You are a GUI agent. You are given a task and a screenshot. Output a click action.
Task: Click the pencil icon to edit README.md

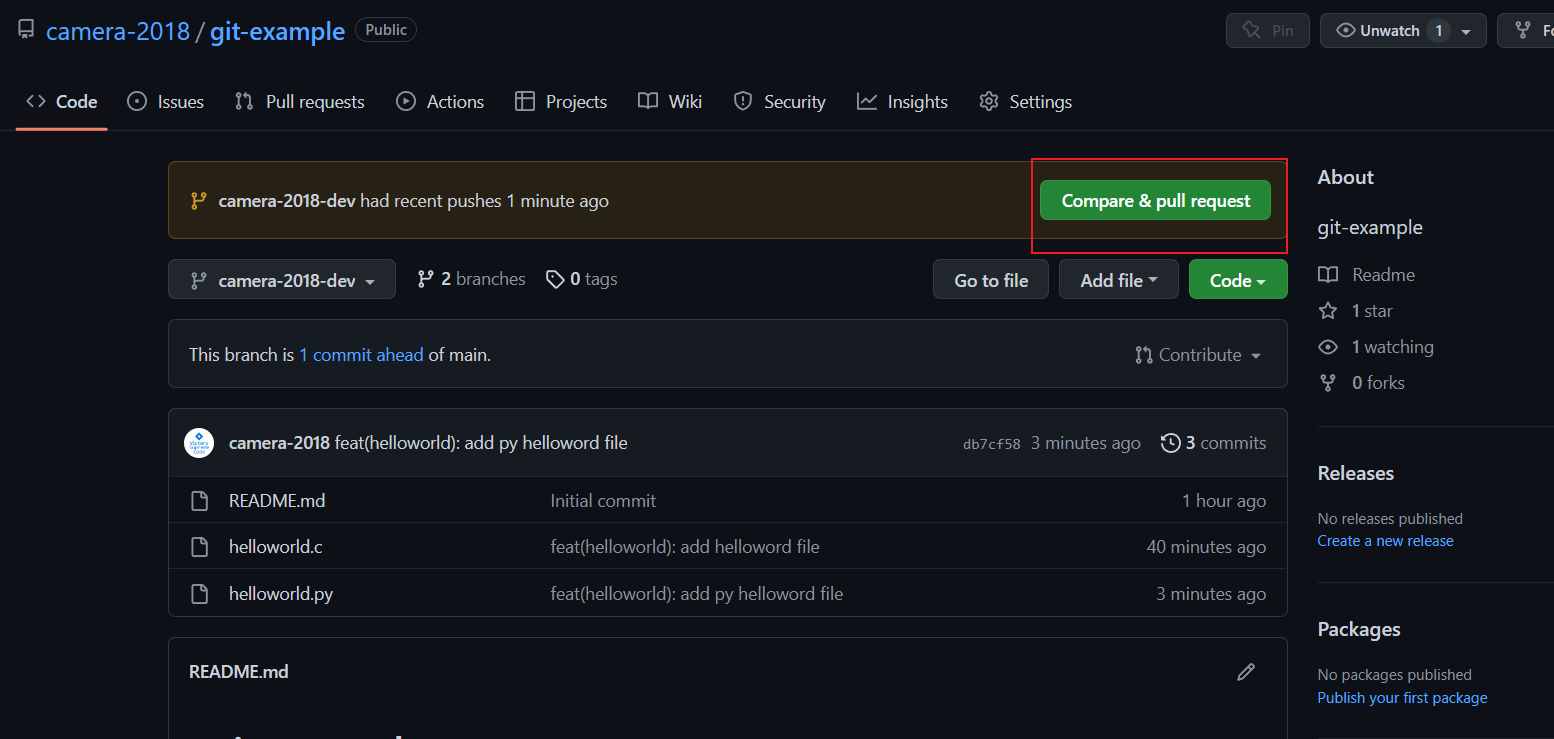point(1245,672)
